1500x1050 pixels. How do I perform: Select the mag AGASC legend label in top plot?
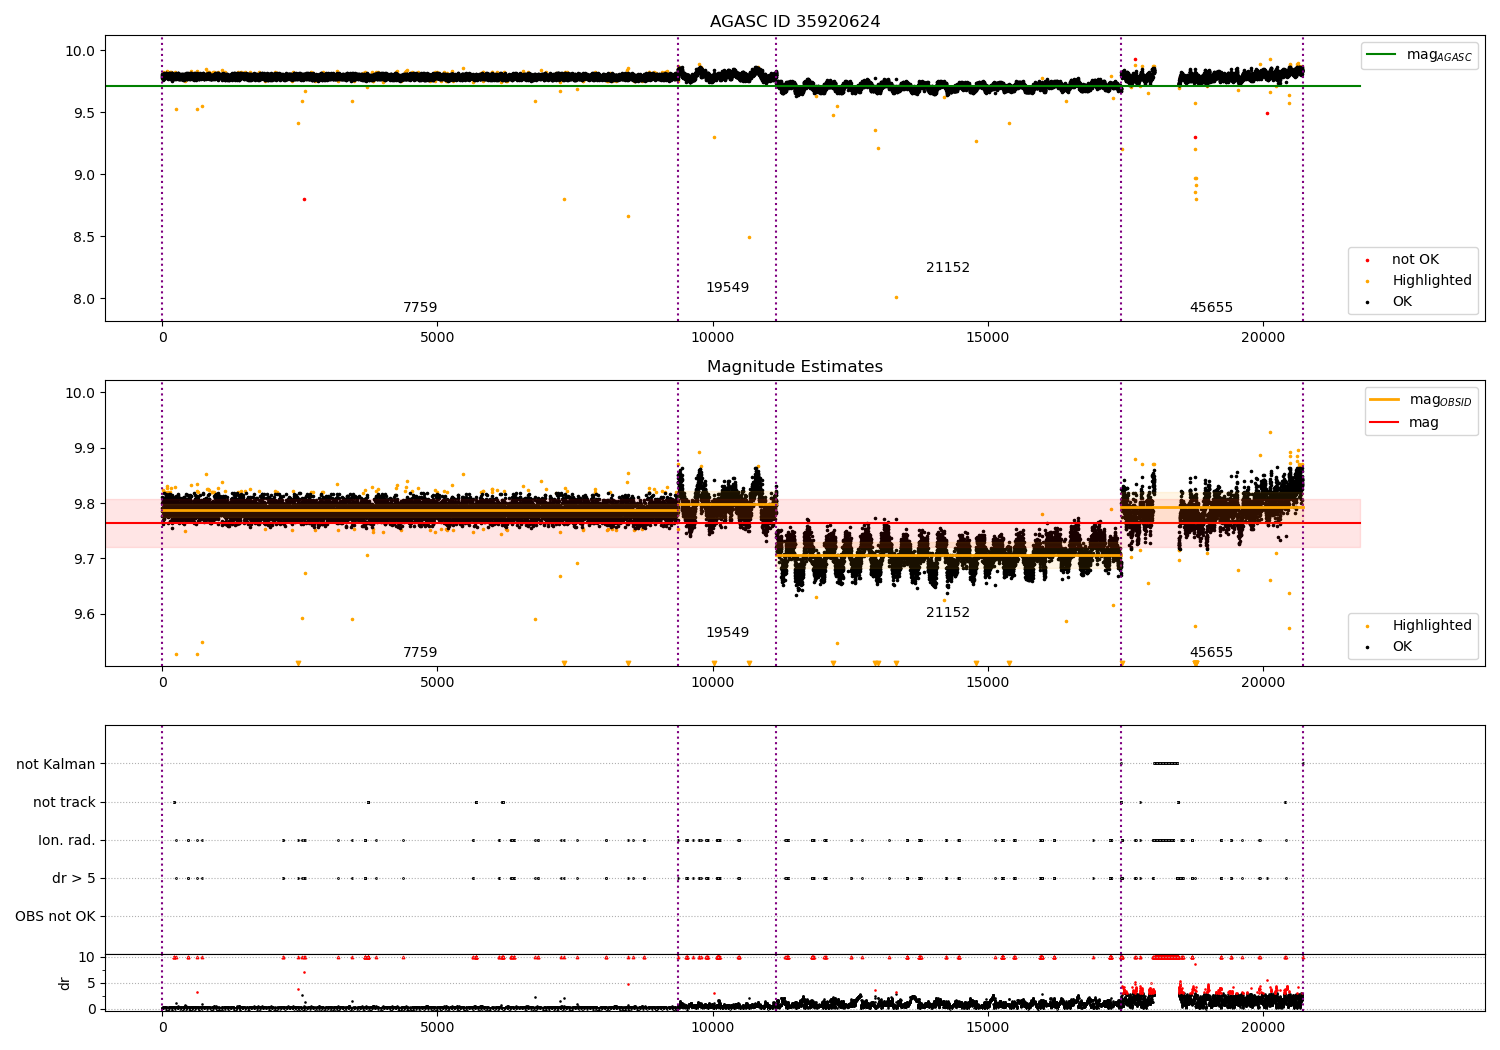pyautogui.click(x=1439, y=55)
